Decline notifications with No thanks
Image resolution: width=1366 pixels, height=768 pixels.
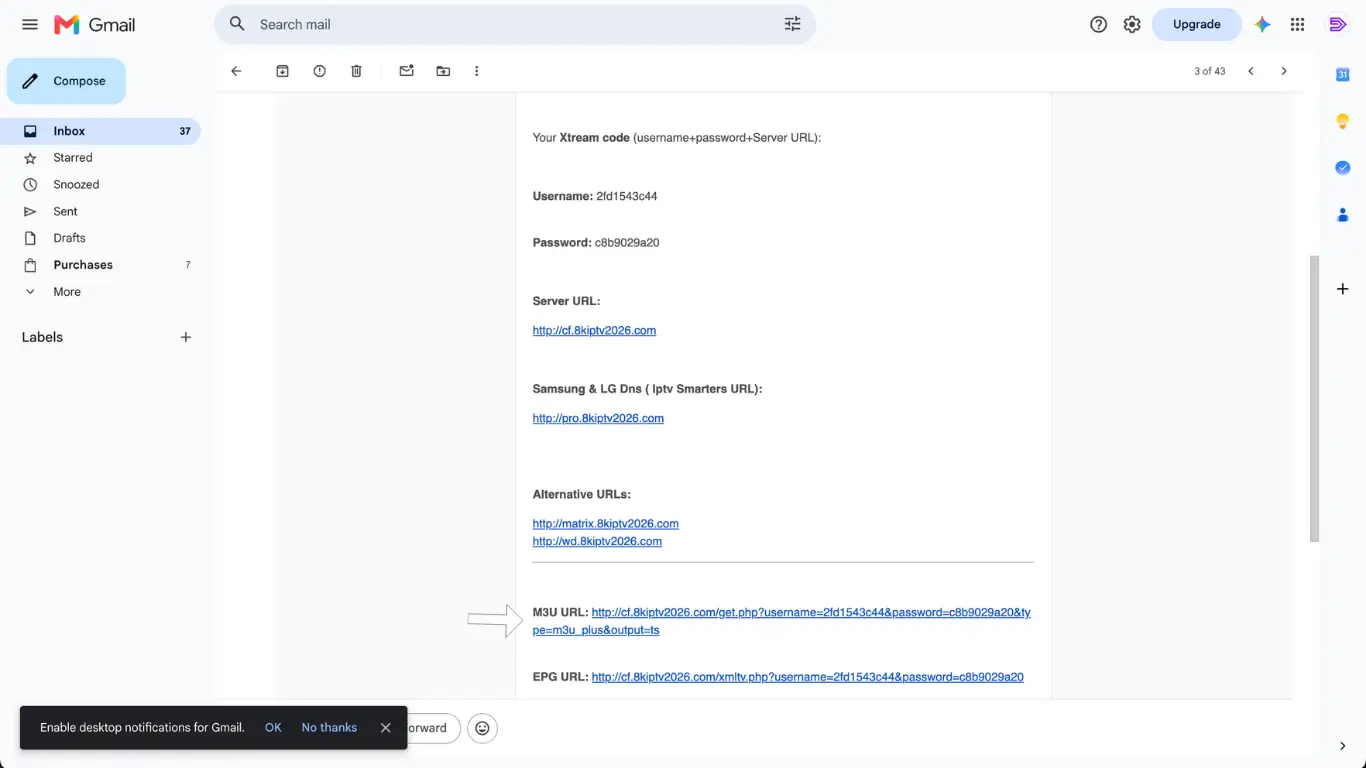click(x=329, y=728)
